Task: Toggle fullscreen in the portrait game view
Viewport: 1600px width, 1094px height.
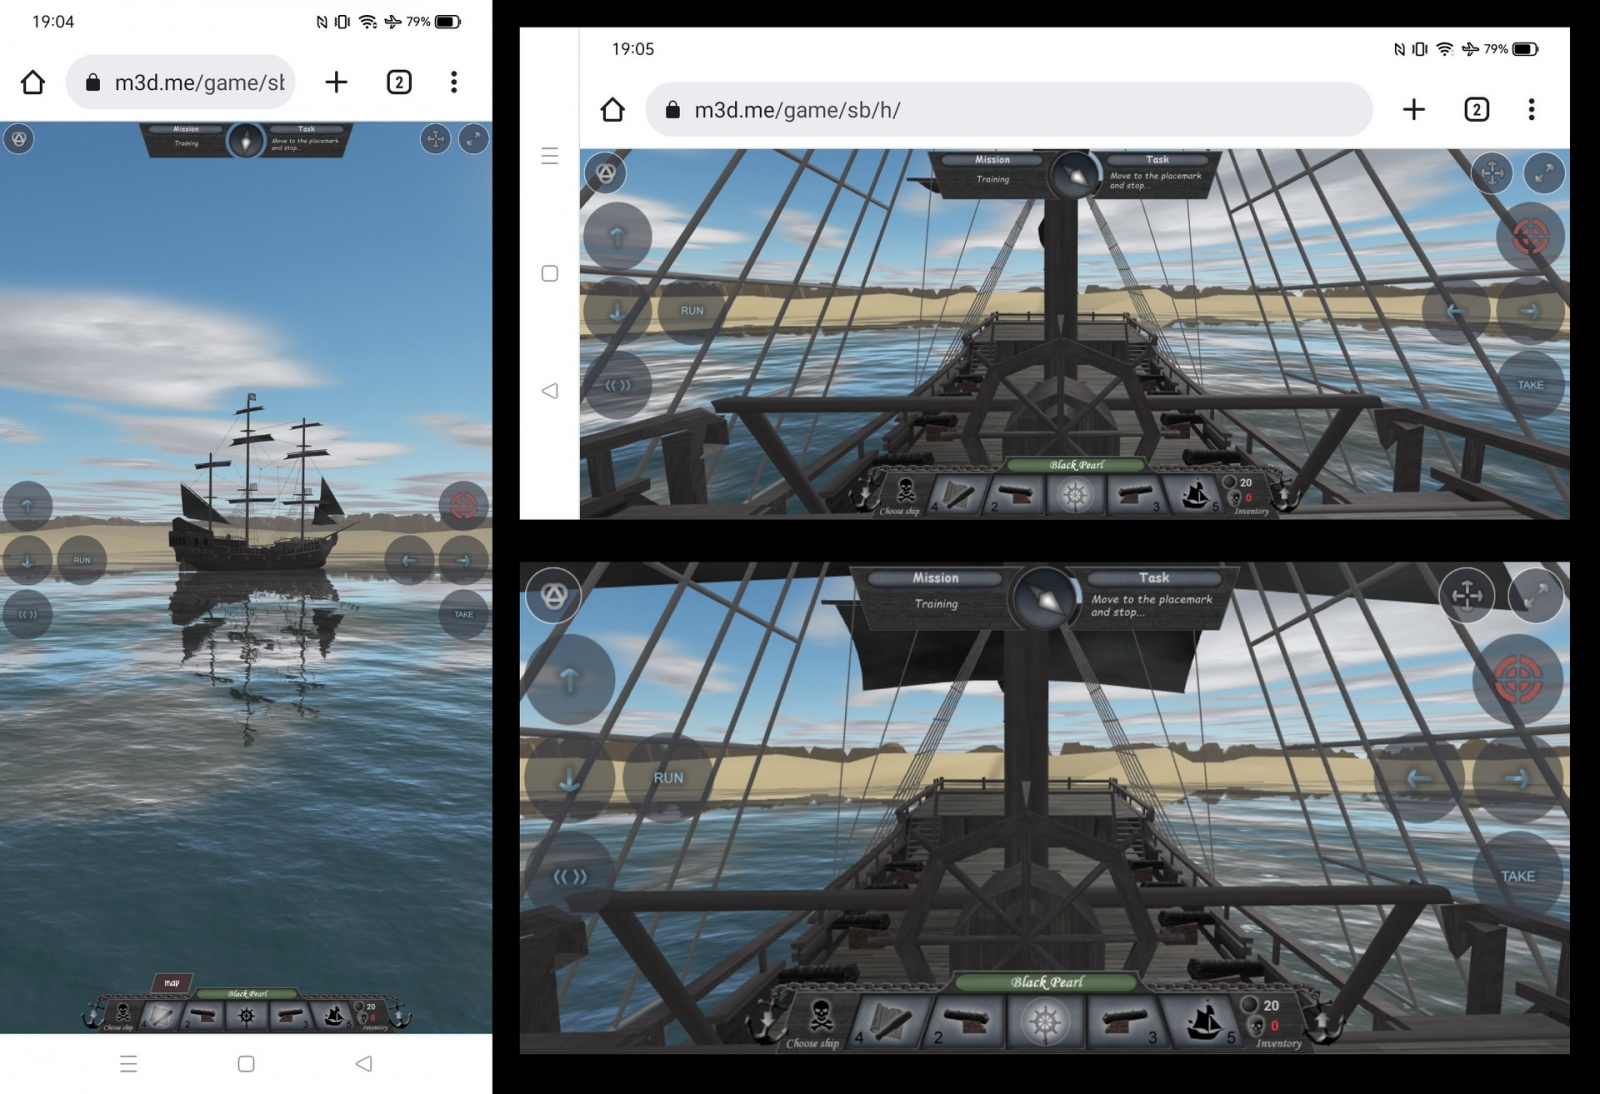Action: (473, 139)
